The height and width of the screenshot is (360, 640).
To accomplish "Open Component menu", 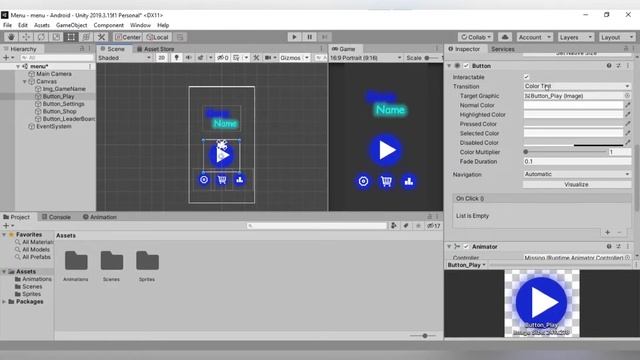I will click(108, 25).
